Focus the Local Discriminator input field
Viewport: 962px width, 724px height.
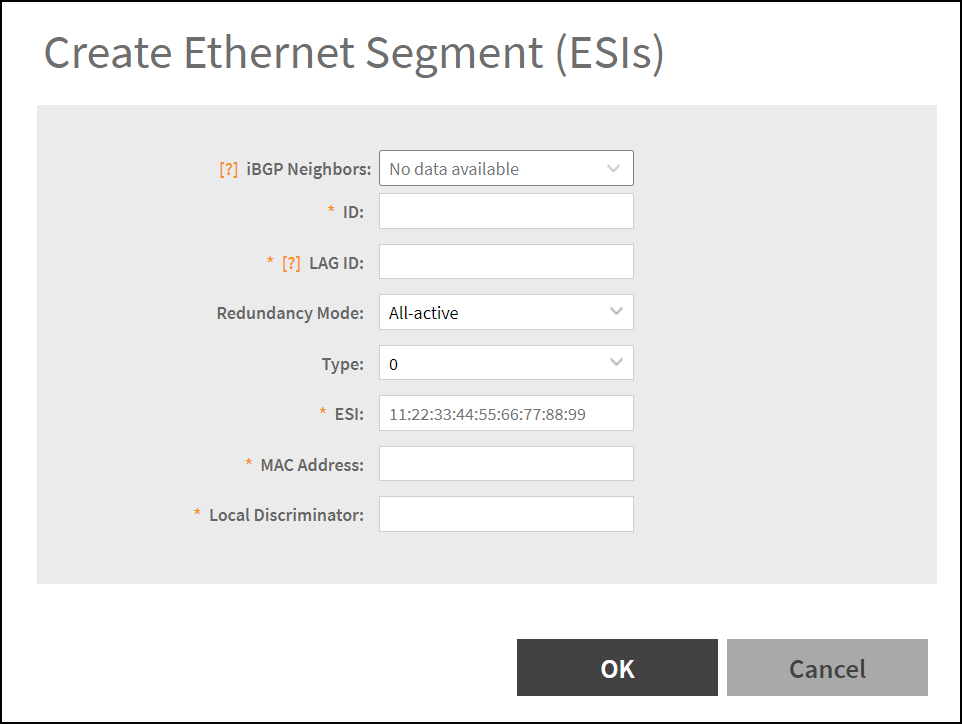[x=506, y=514]
